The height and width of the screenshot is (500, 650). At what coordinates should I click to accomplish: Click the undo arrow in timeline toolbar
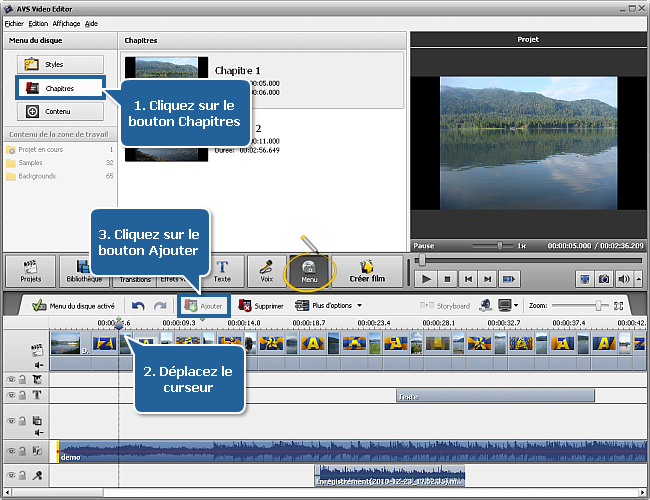138,305
